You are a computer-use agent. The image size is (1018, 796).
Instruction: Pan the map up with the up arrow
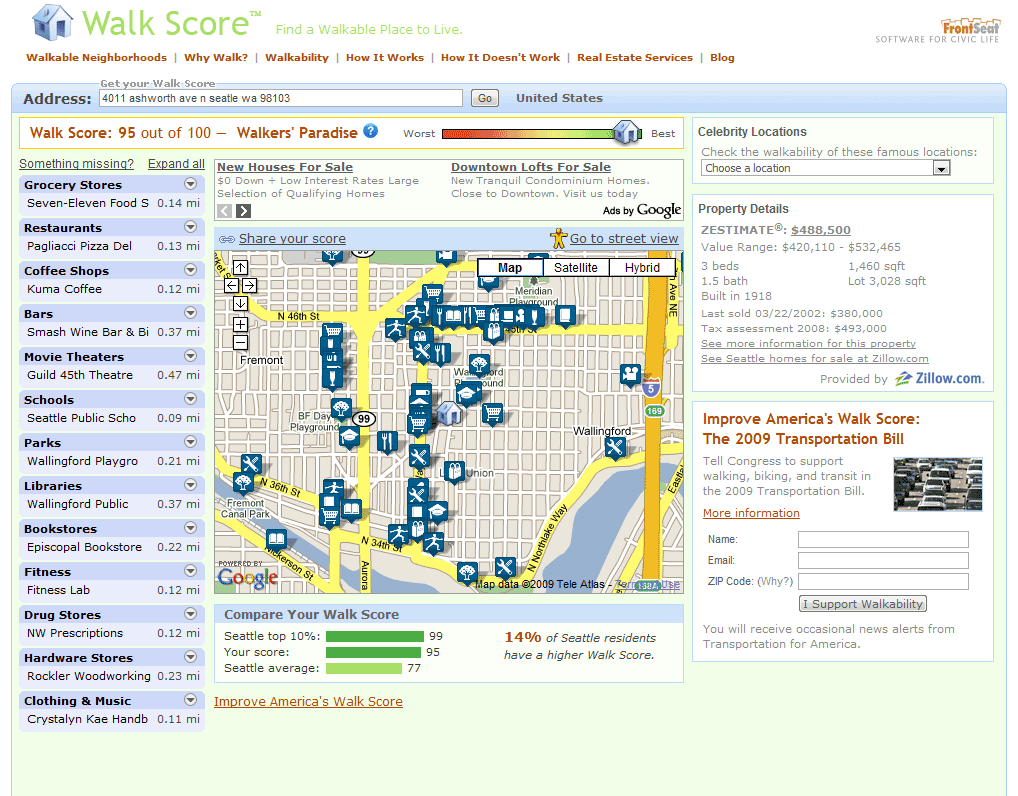coord(240,267)
